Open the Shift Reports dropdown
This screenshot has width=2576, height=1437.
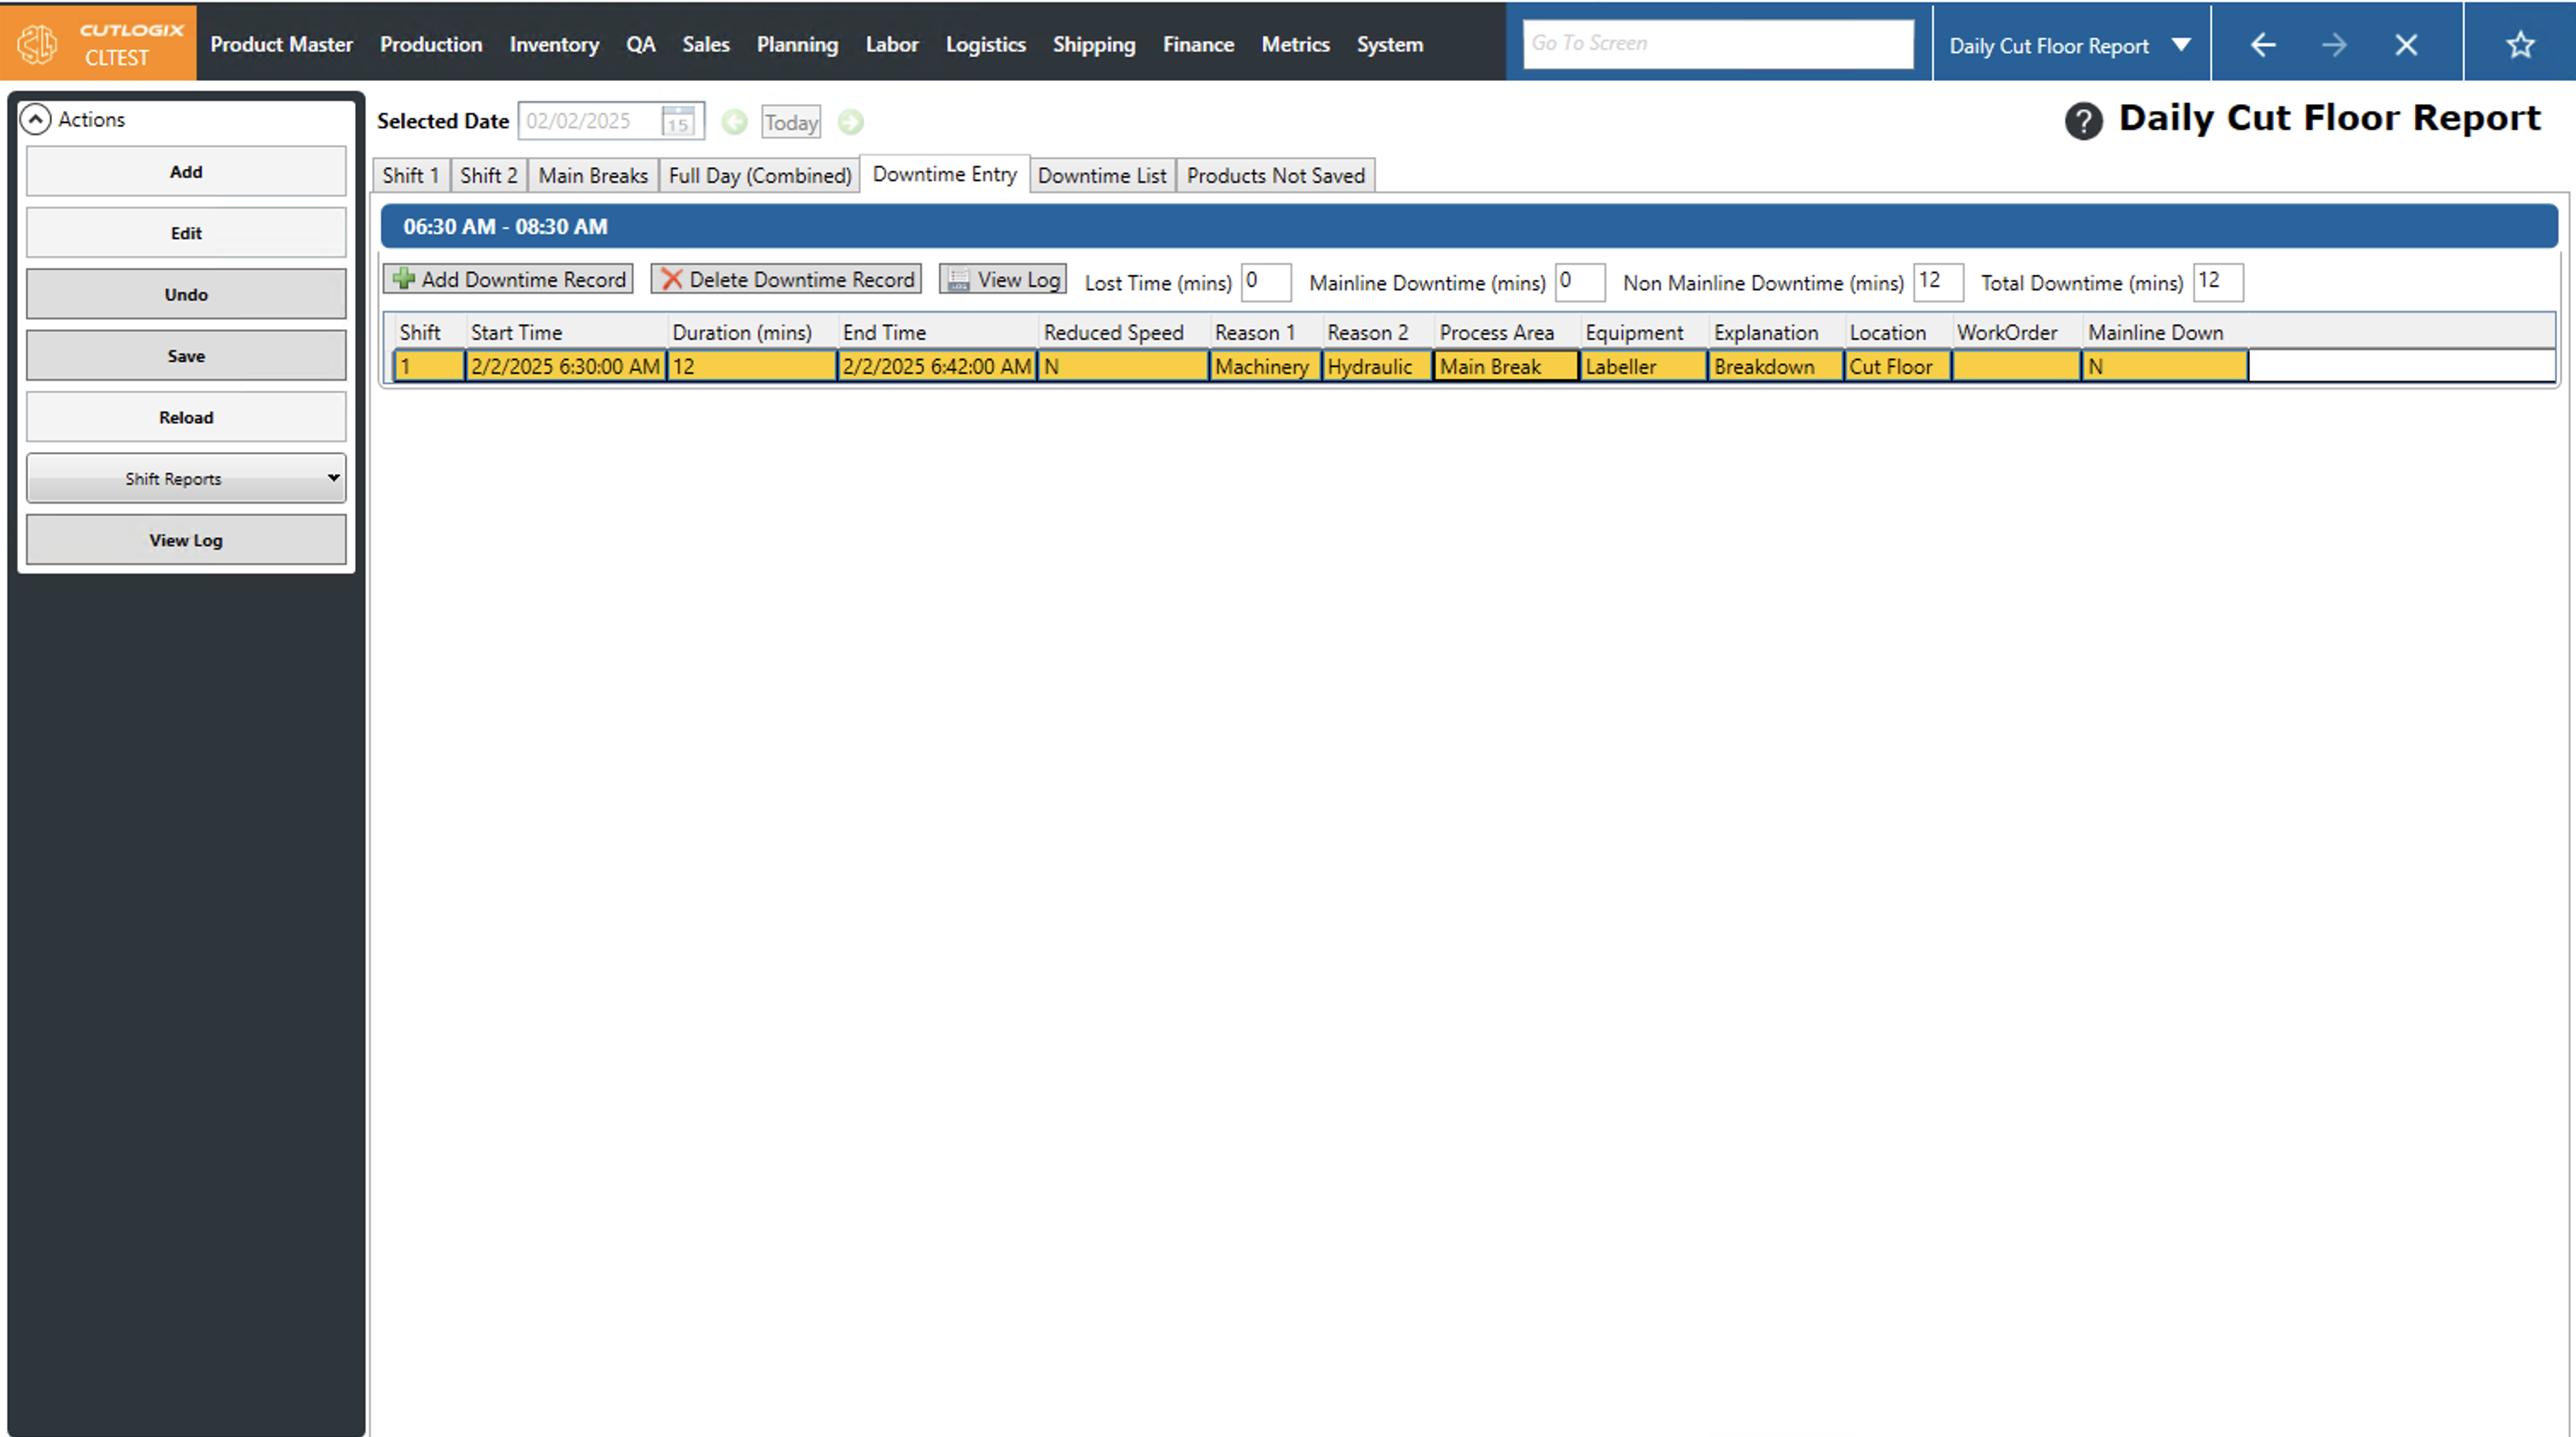pyautogui.click(x=186, y=479)
